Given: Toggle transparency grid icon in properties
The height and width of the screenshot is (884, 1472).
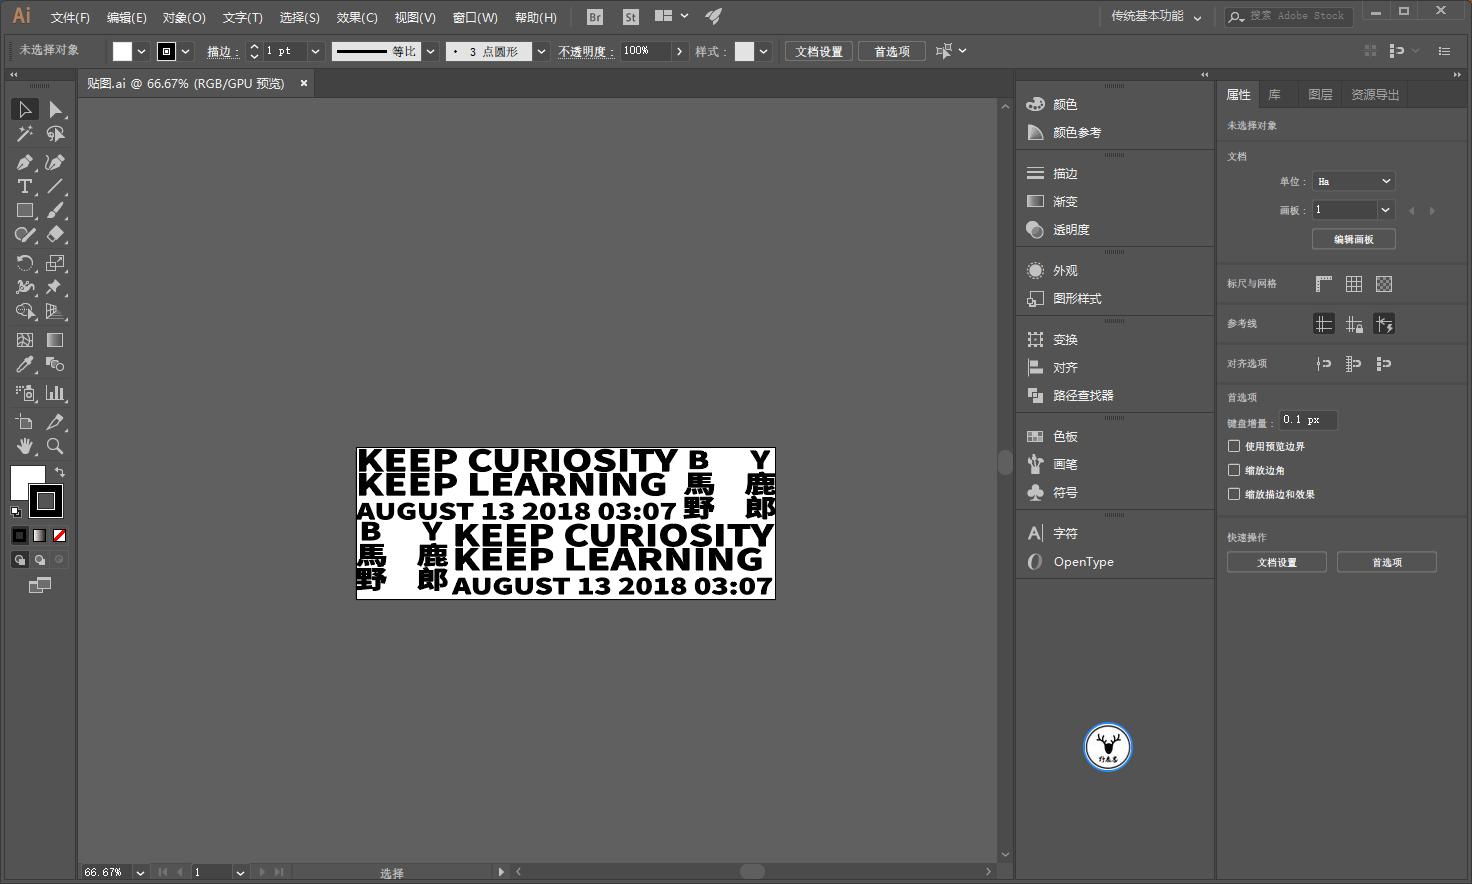Looking at the screenshot, I should point(1384,284).
